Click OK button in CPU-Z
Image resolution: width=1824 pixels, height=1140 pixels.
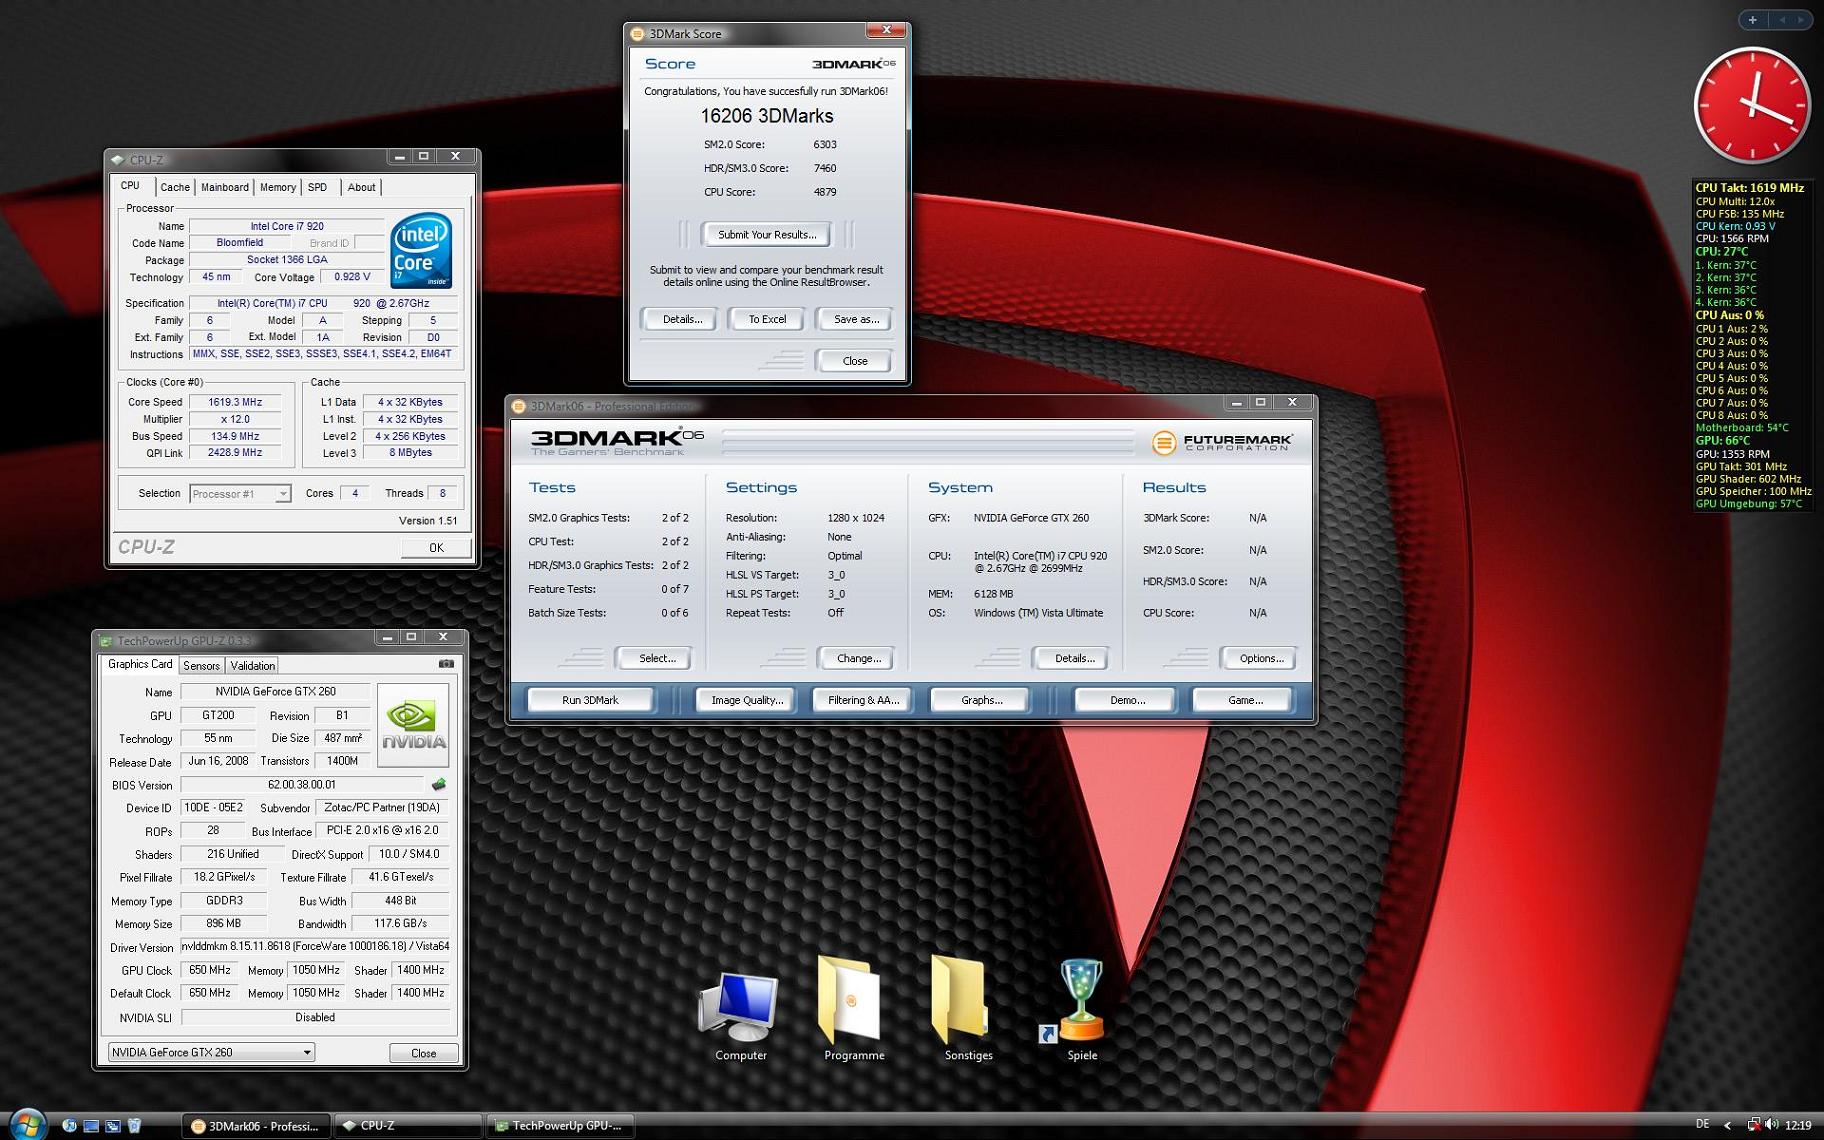[436, 547]
